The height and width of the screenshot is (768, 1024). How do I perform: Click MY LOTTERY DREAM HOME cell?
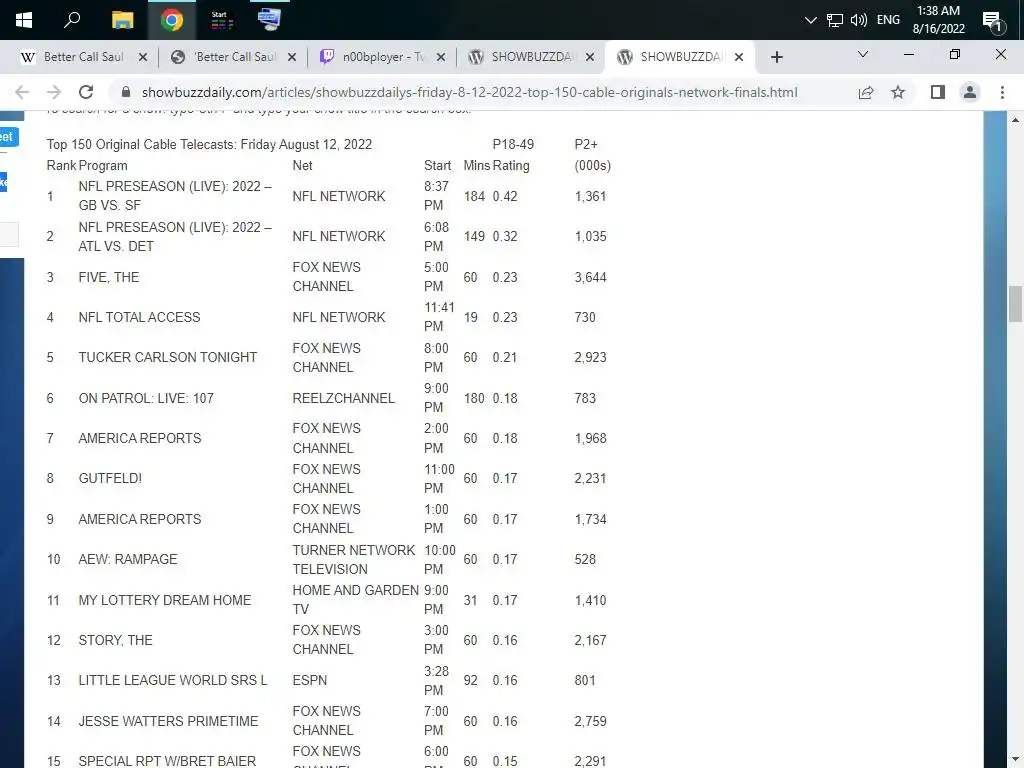[x=165, y=600]
